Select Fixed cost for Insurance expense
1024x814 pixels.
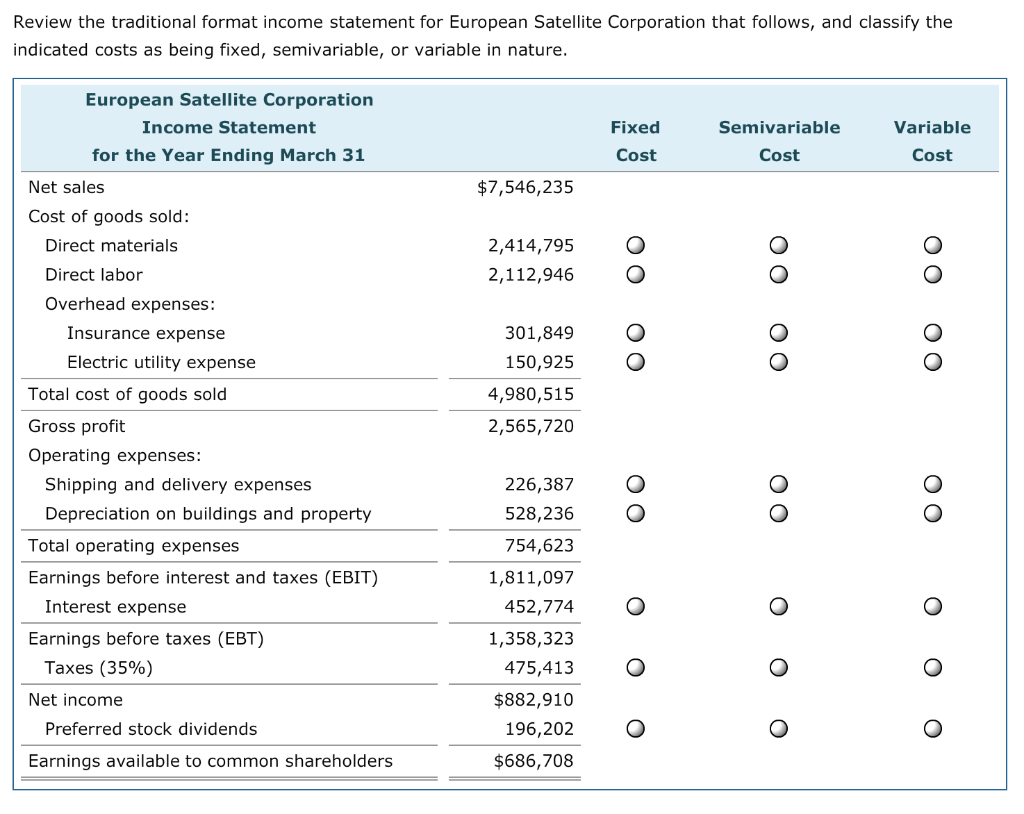pyautogui.click(x=636, y=332)
